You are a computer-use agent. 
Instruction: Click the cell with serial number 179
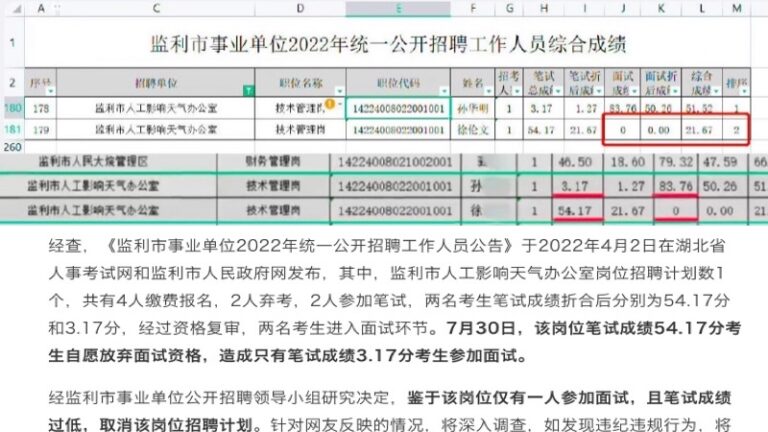(x=41, y=130)
